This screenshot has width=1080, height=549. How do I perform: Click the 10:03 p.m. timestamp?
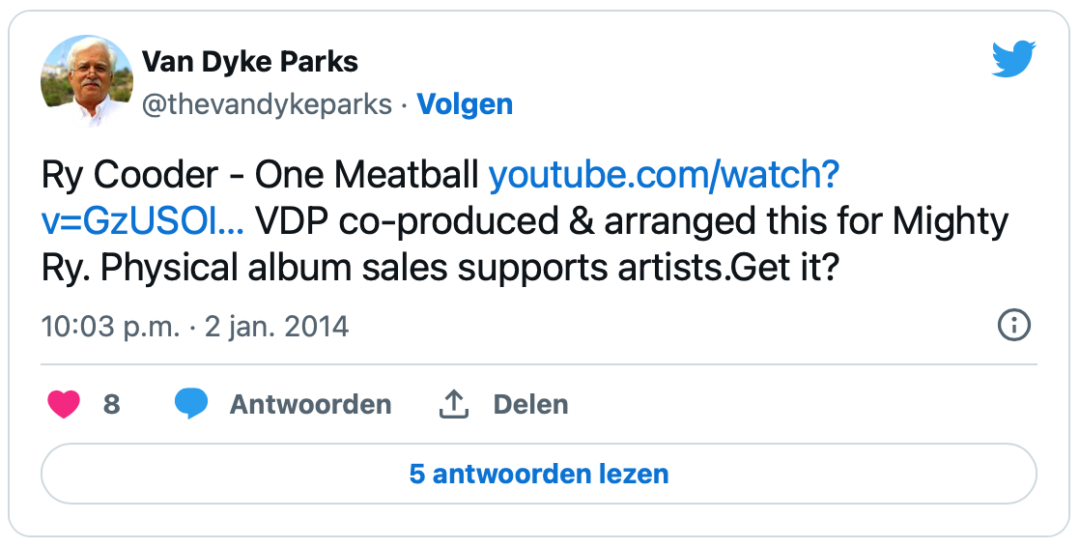click(110, 326)
